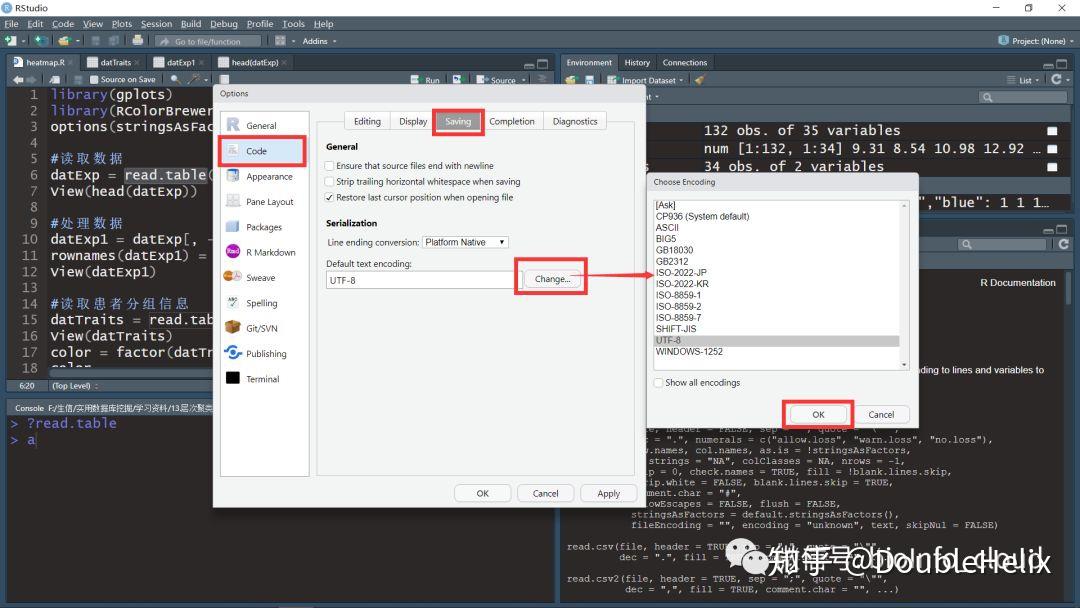Print the current source file

point(138,40)
